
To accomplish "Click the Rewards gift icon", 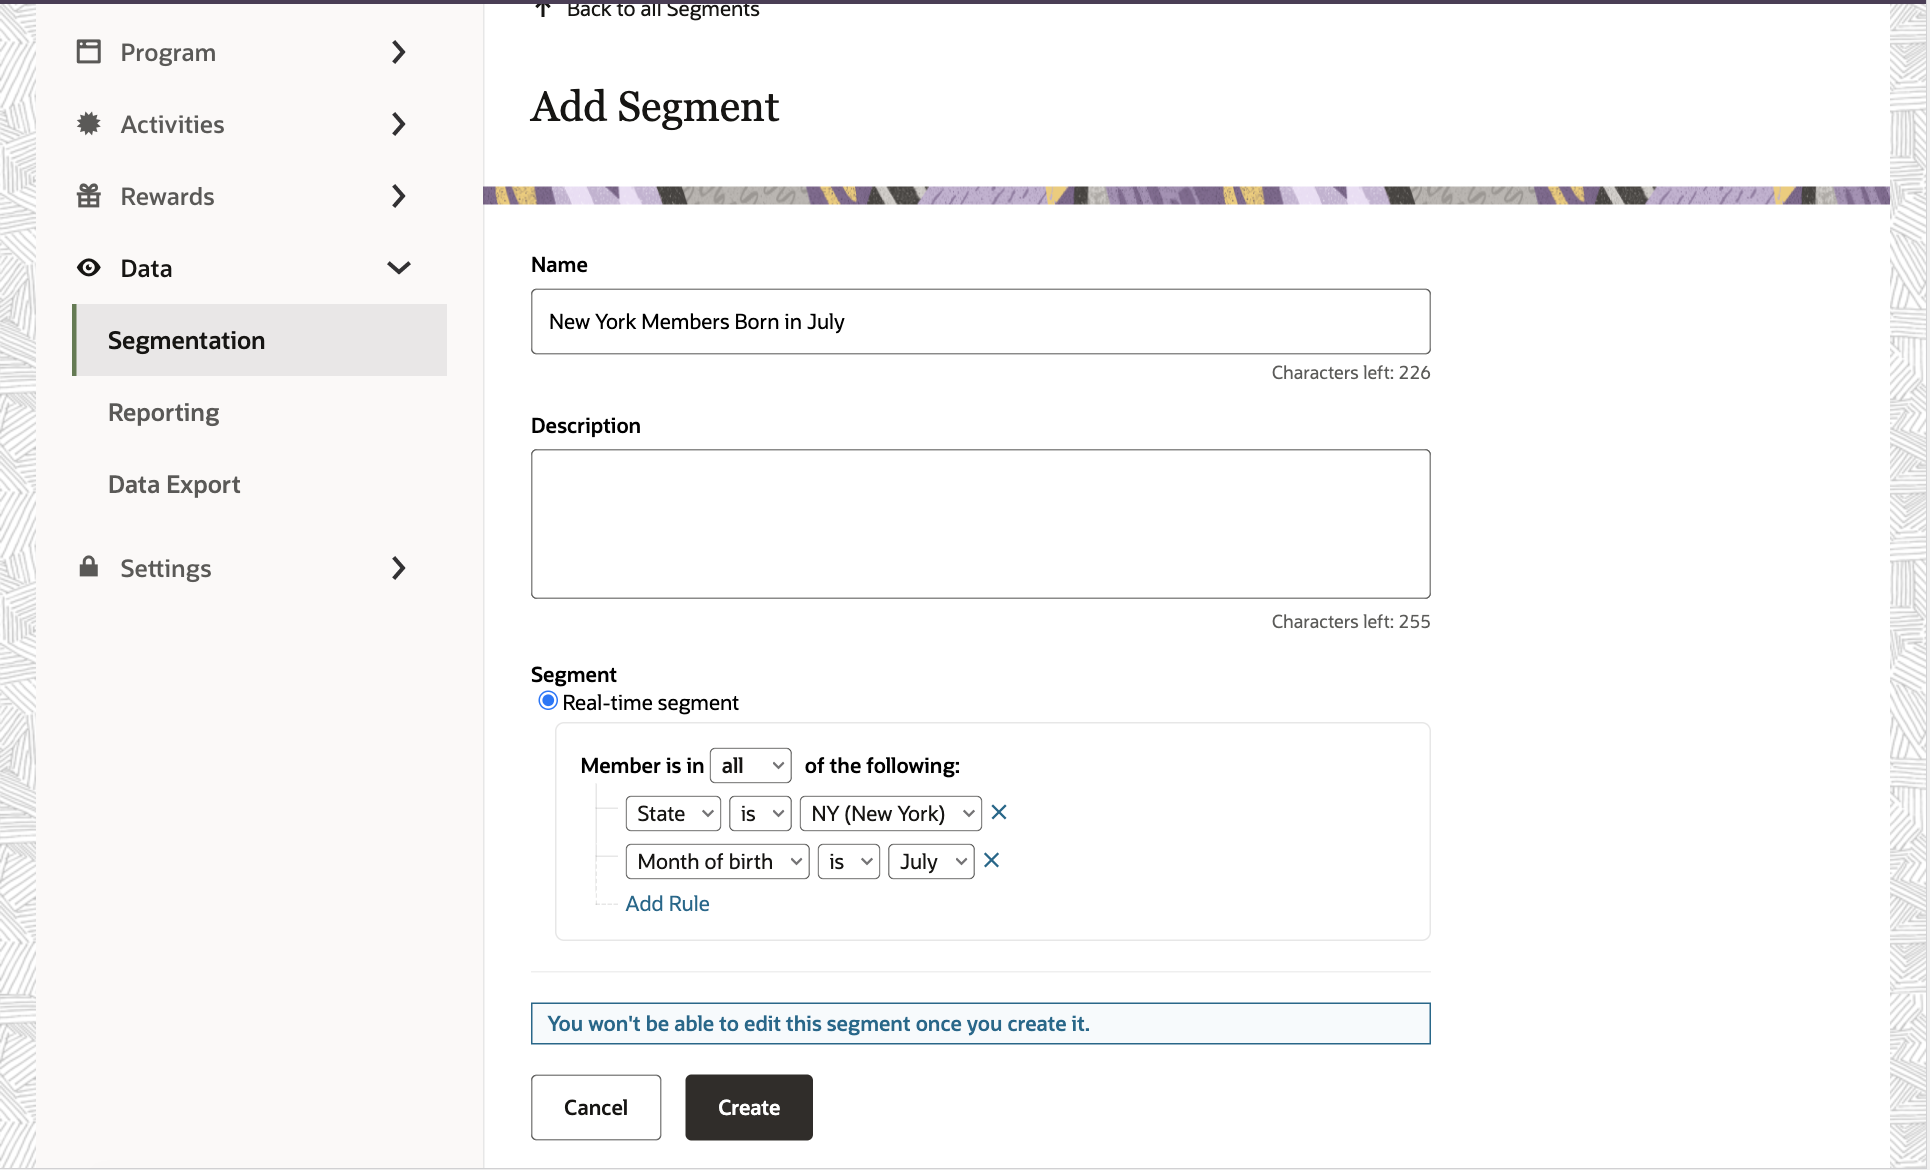I will tap(89, 195).
